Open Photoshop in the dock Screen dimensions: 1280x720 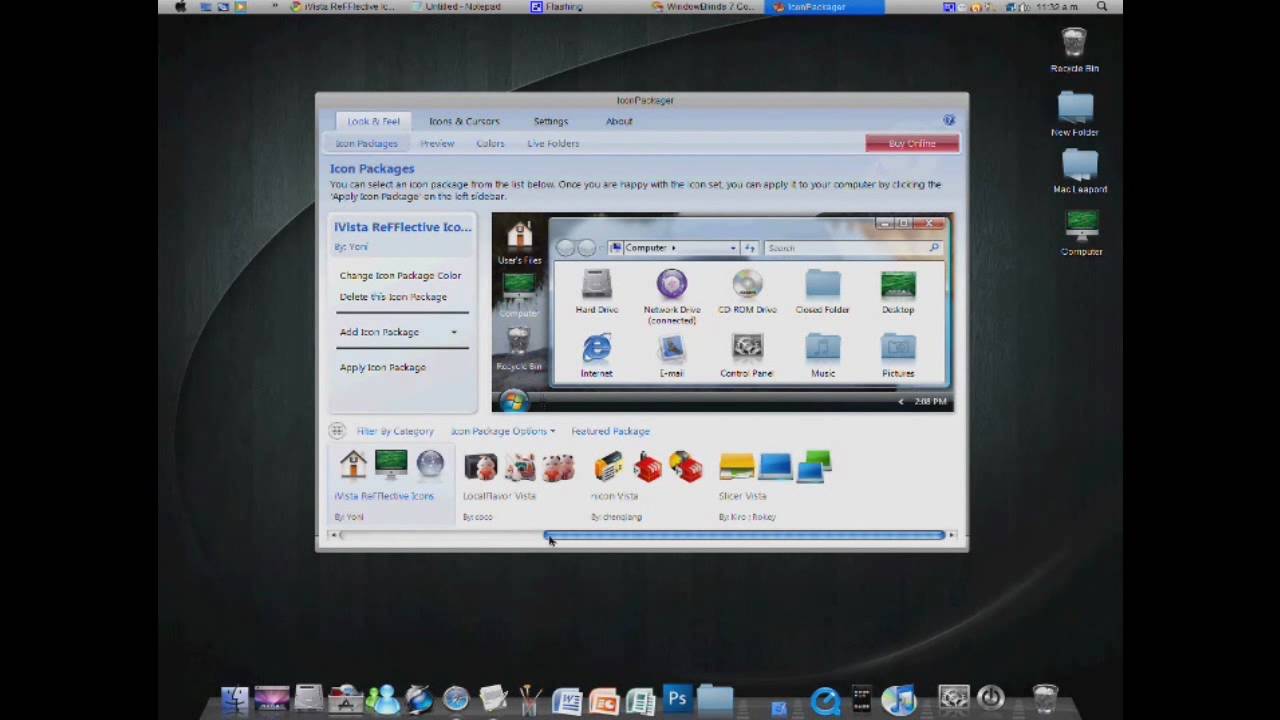(677, 699)
